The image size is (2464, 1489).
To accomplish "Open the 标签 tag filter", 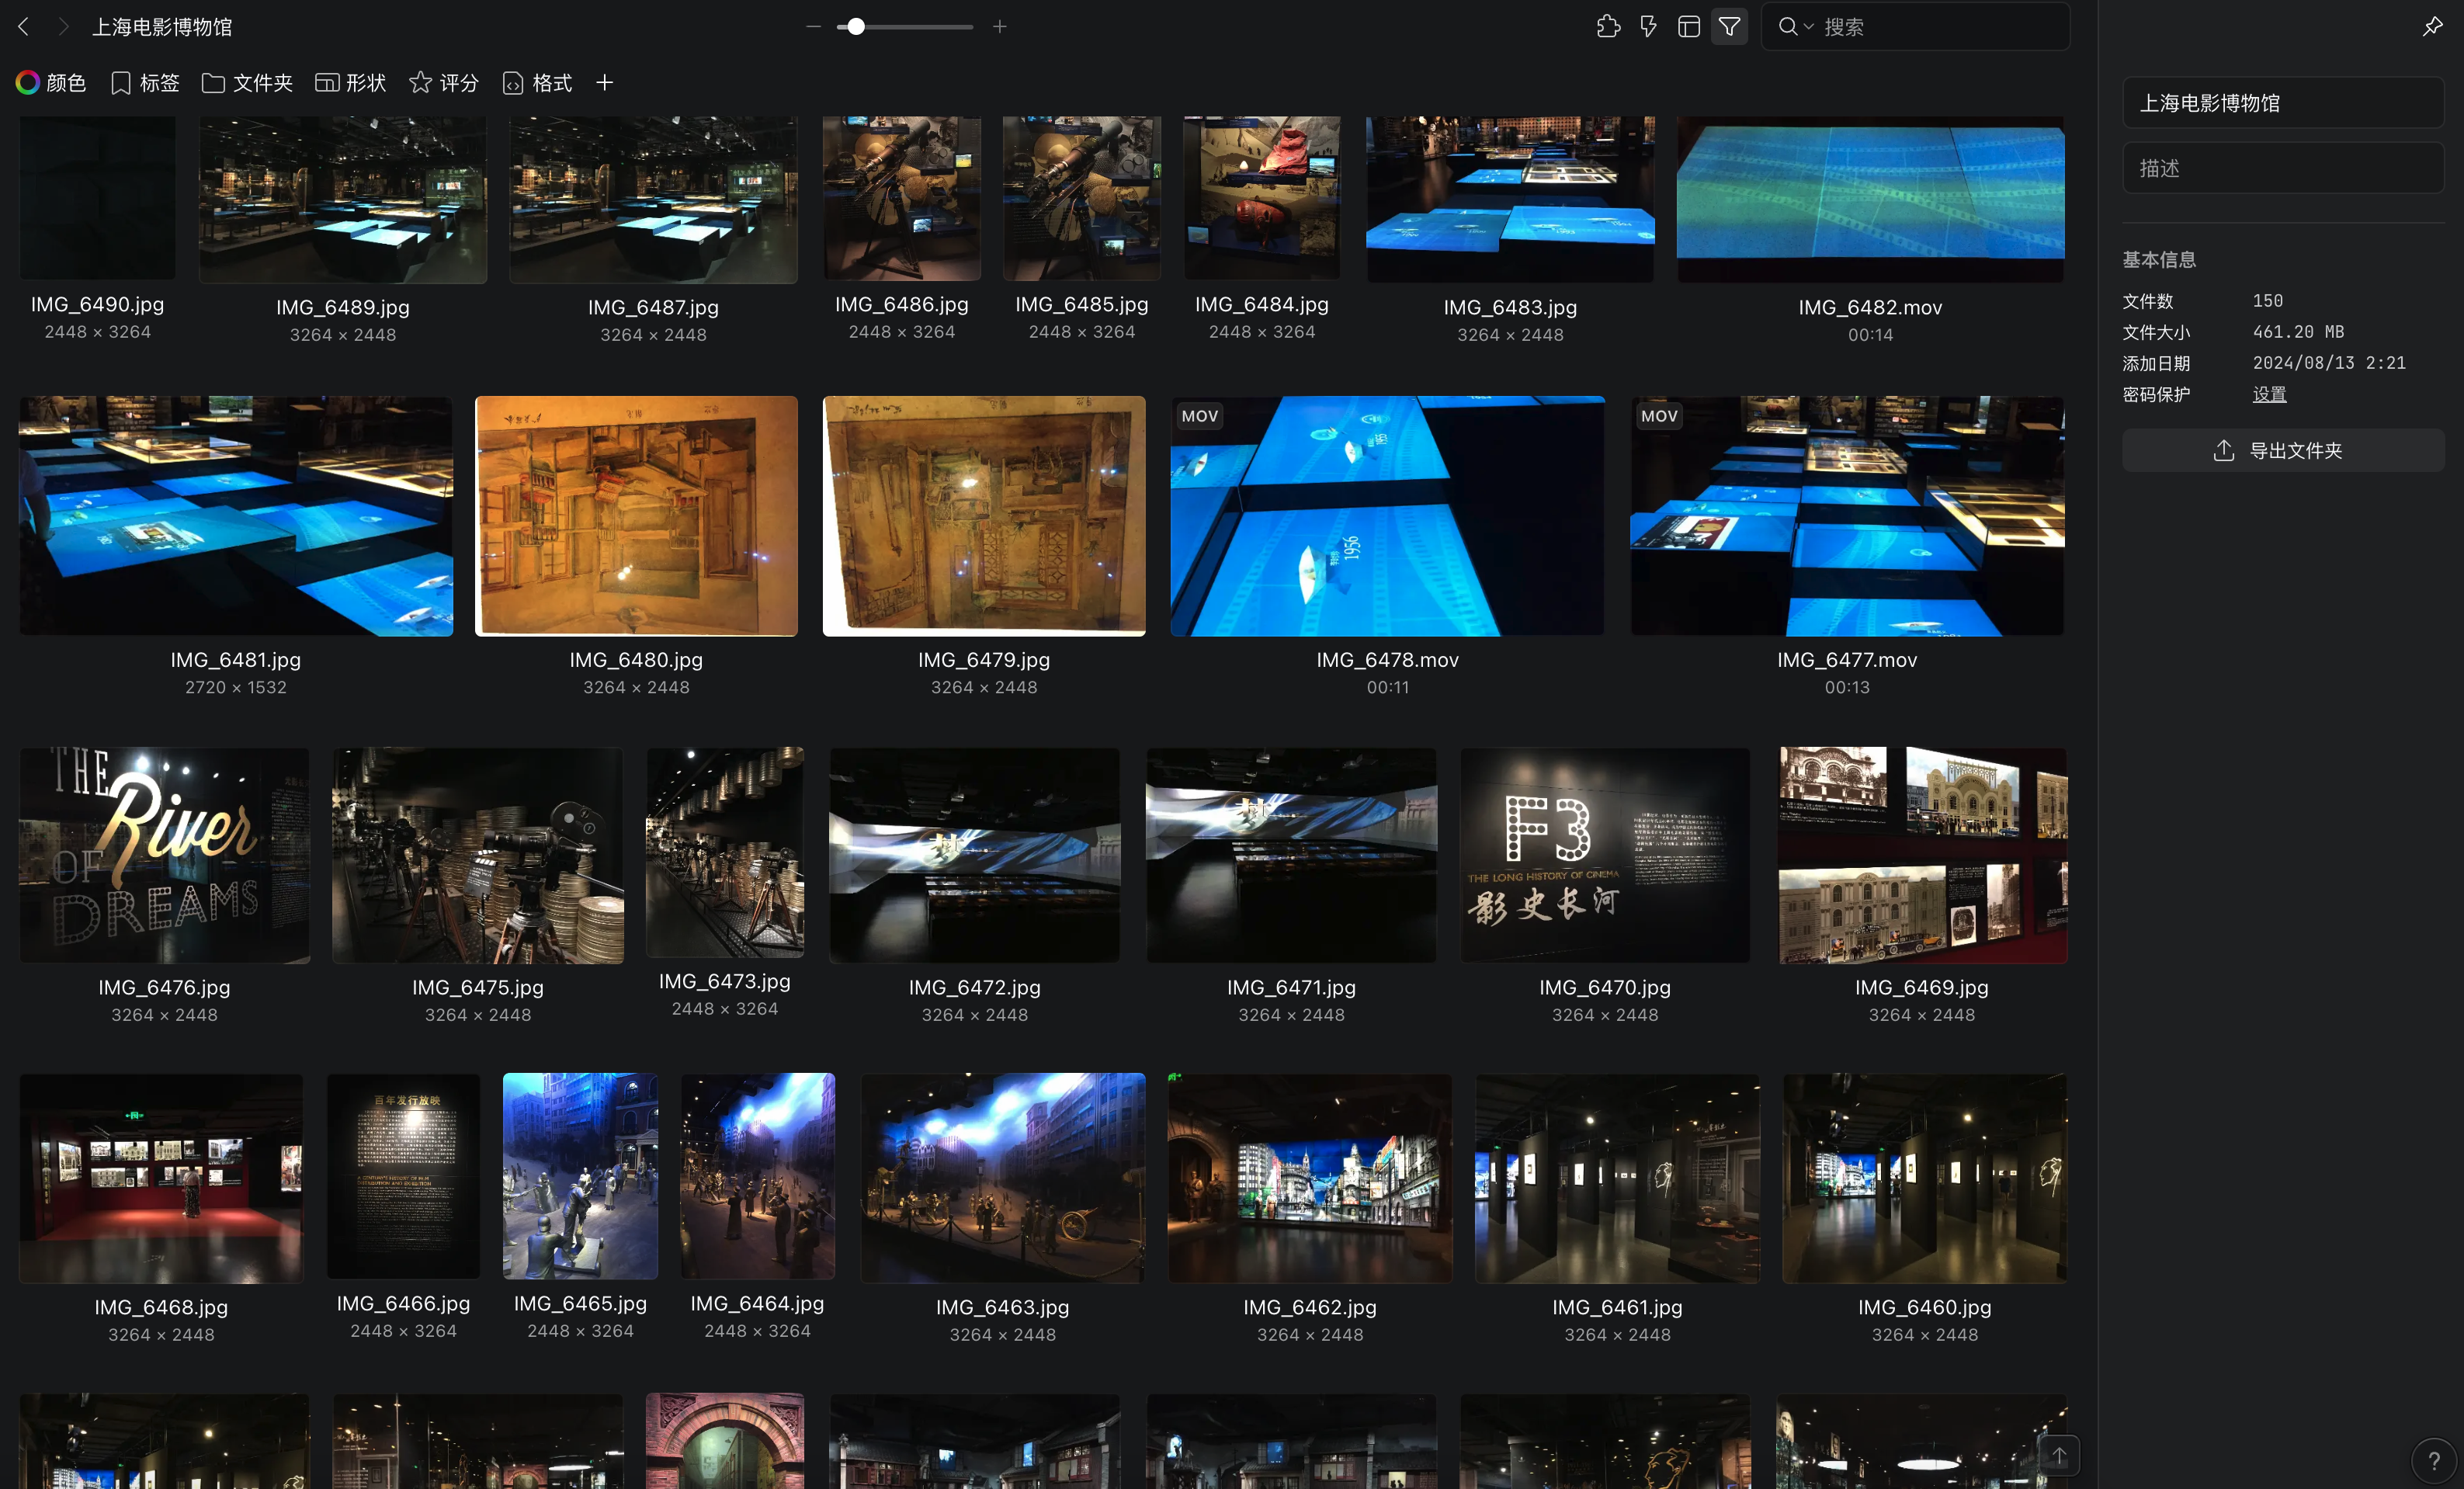I will 145,83.
